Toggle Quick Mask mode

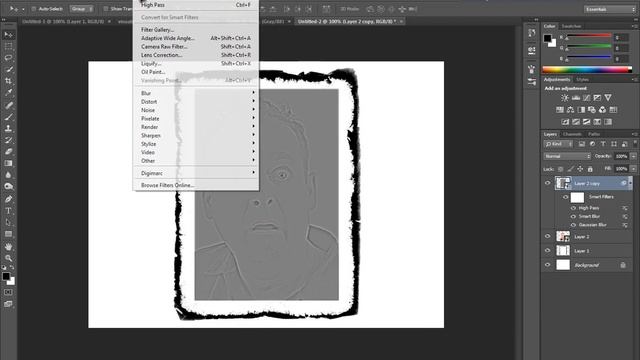point(8,292)
